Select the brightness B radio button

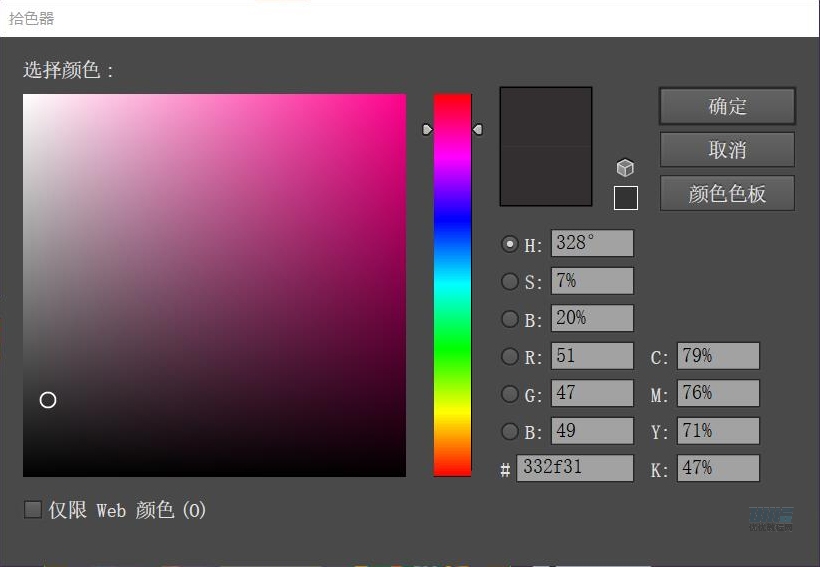(510, 320)
